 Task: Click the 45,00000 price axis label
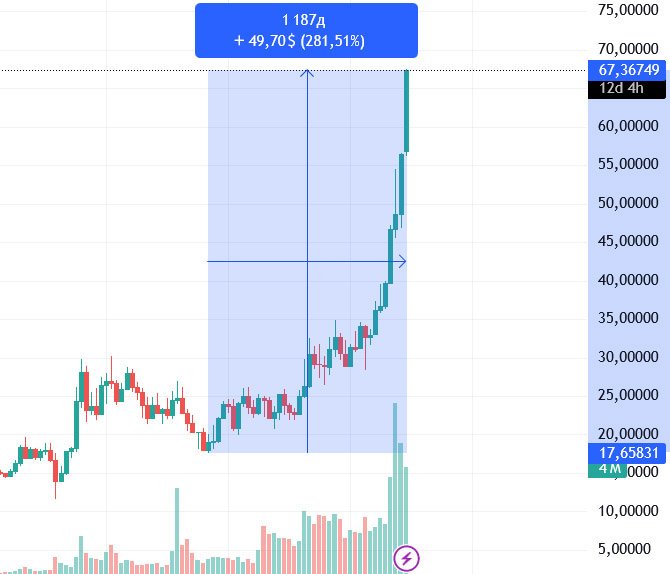click(x=626, y=241)
